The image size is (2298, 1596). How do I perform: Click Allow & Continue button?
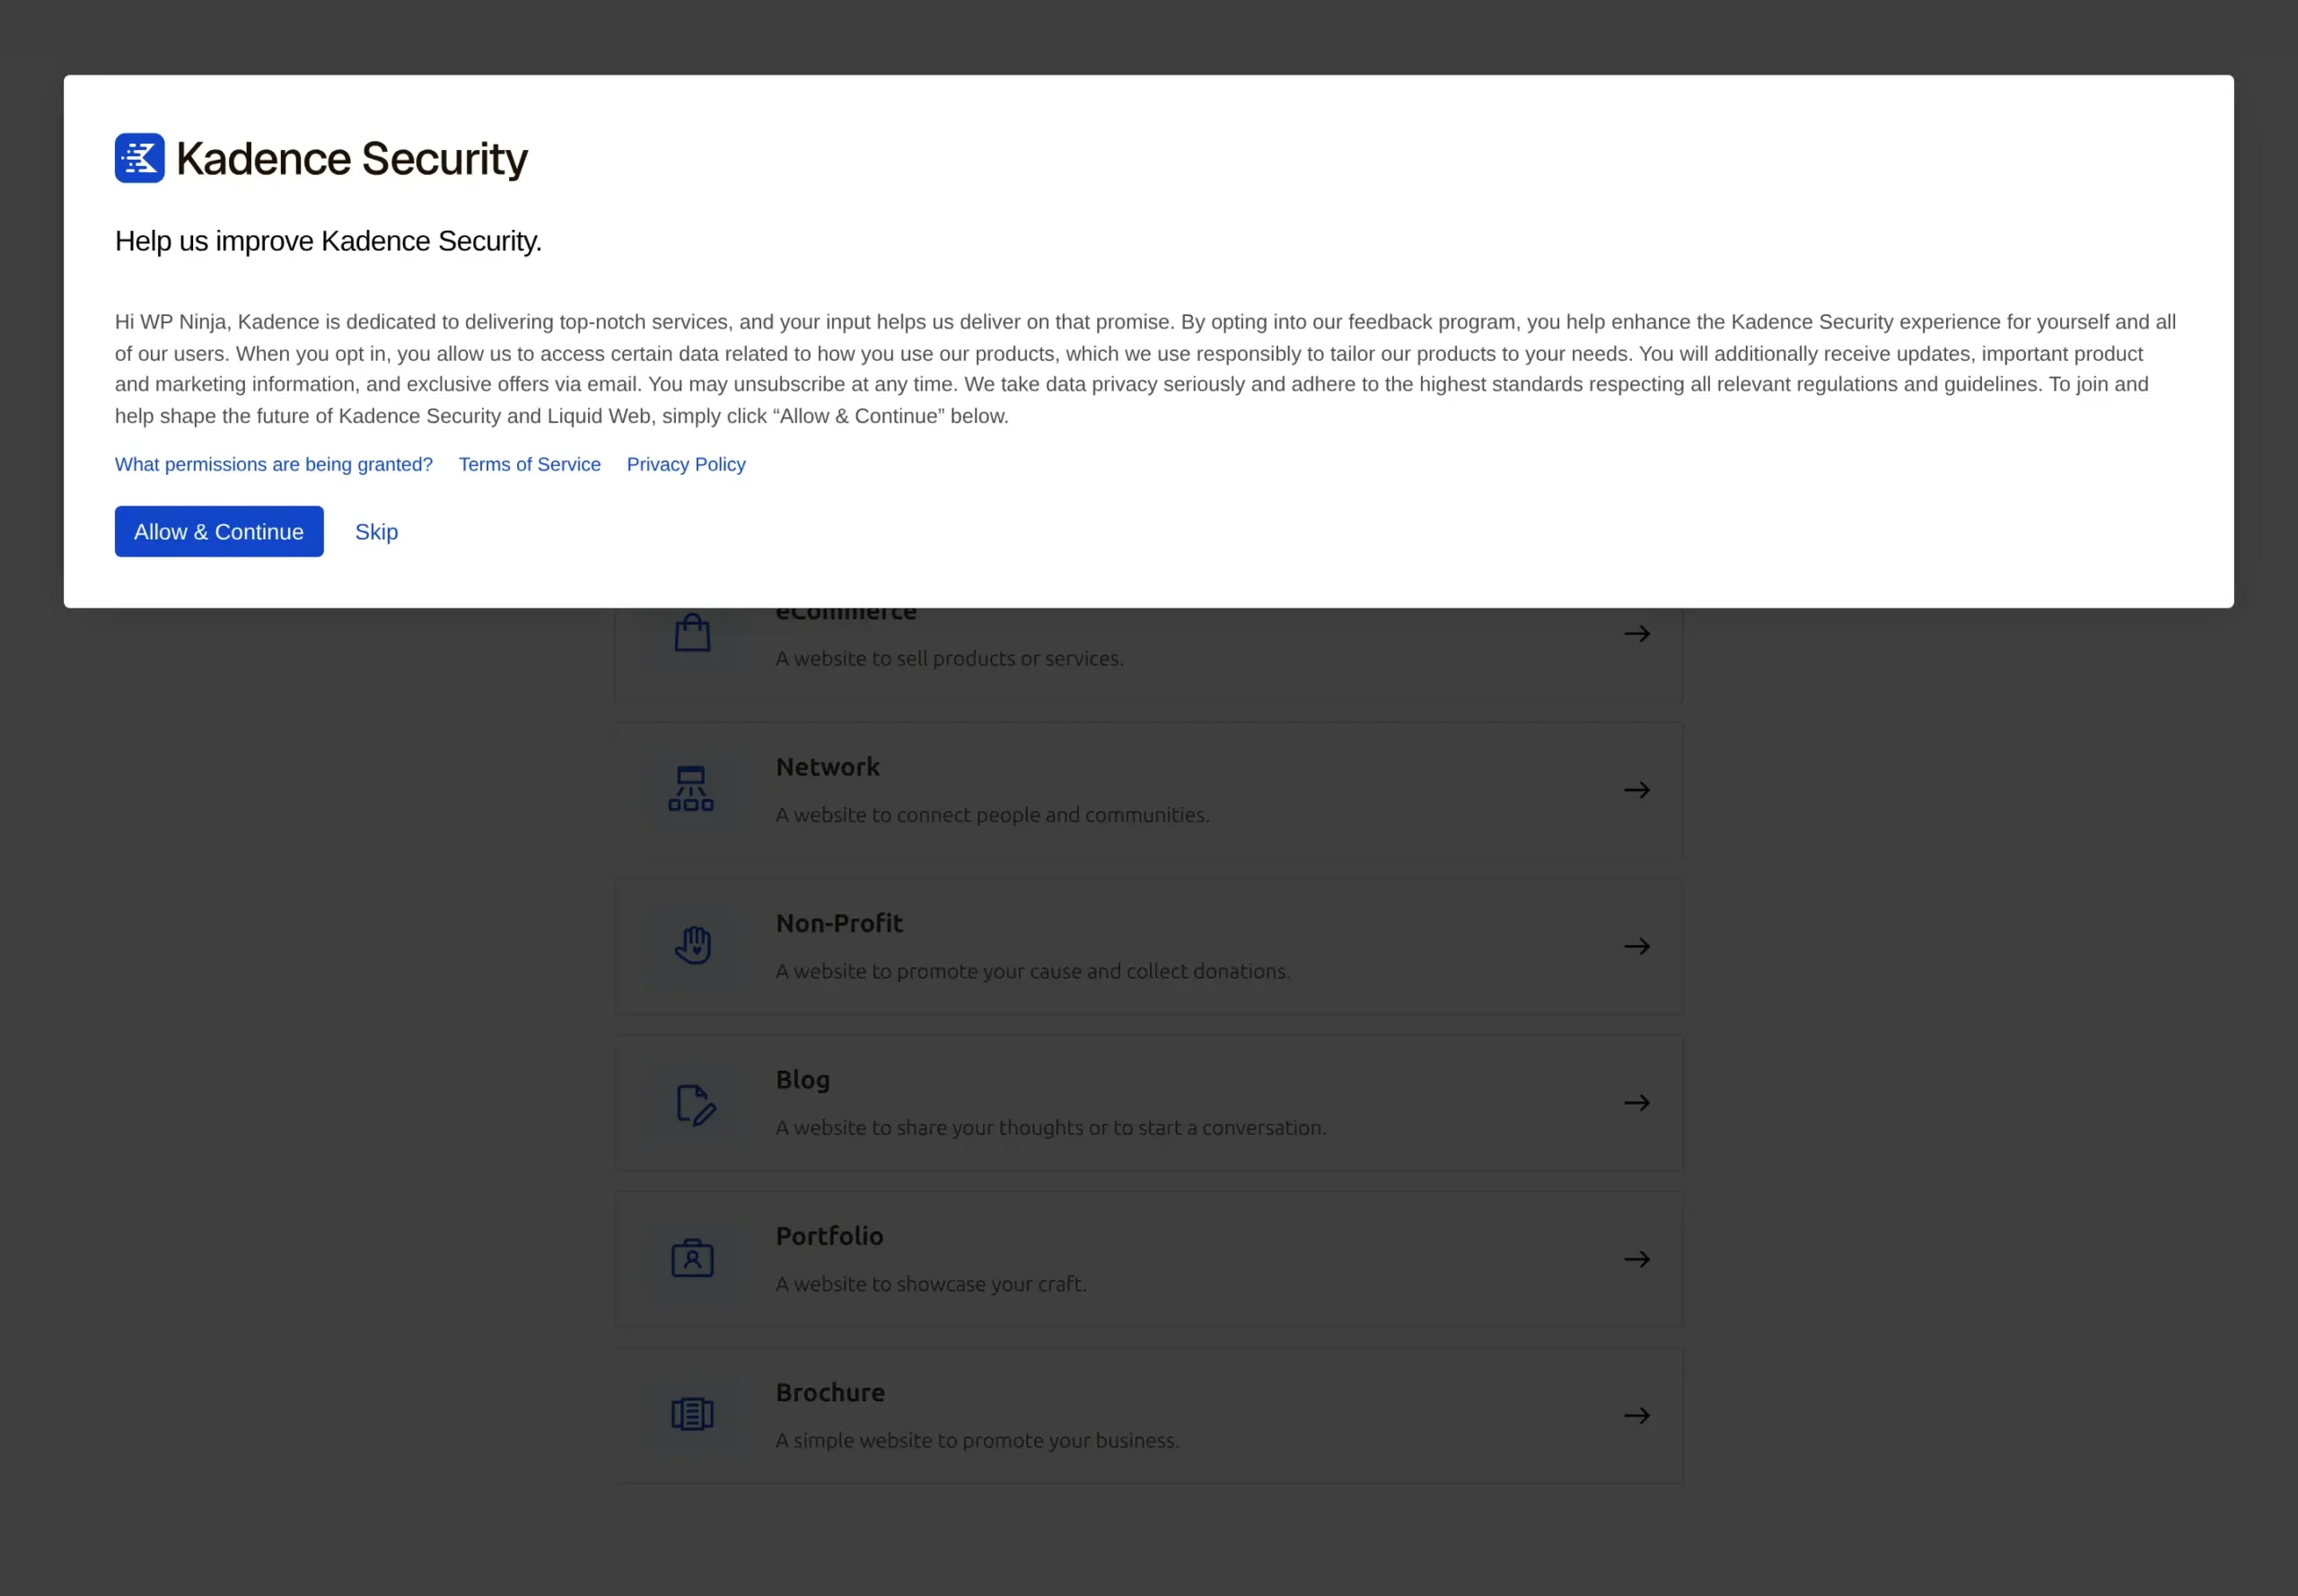219,532
